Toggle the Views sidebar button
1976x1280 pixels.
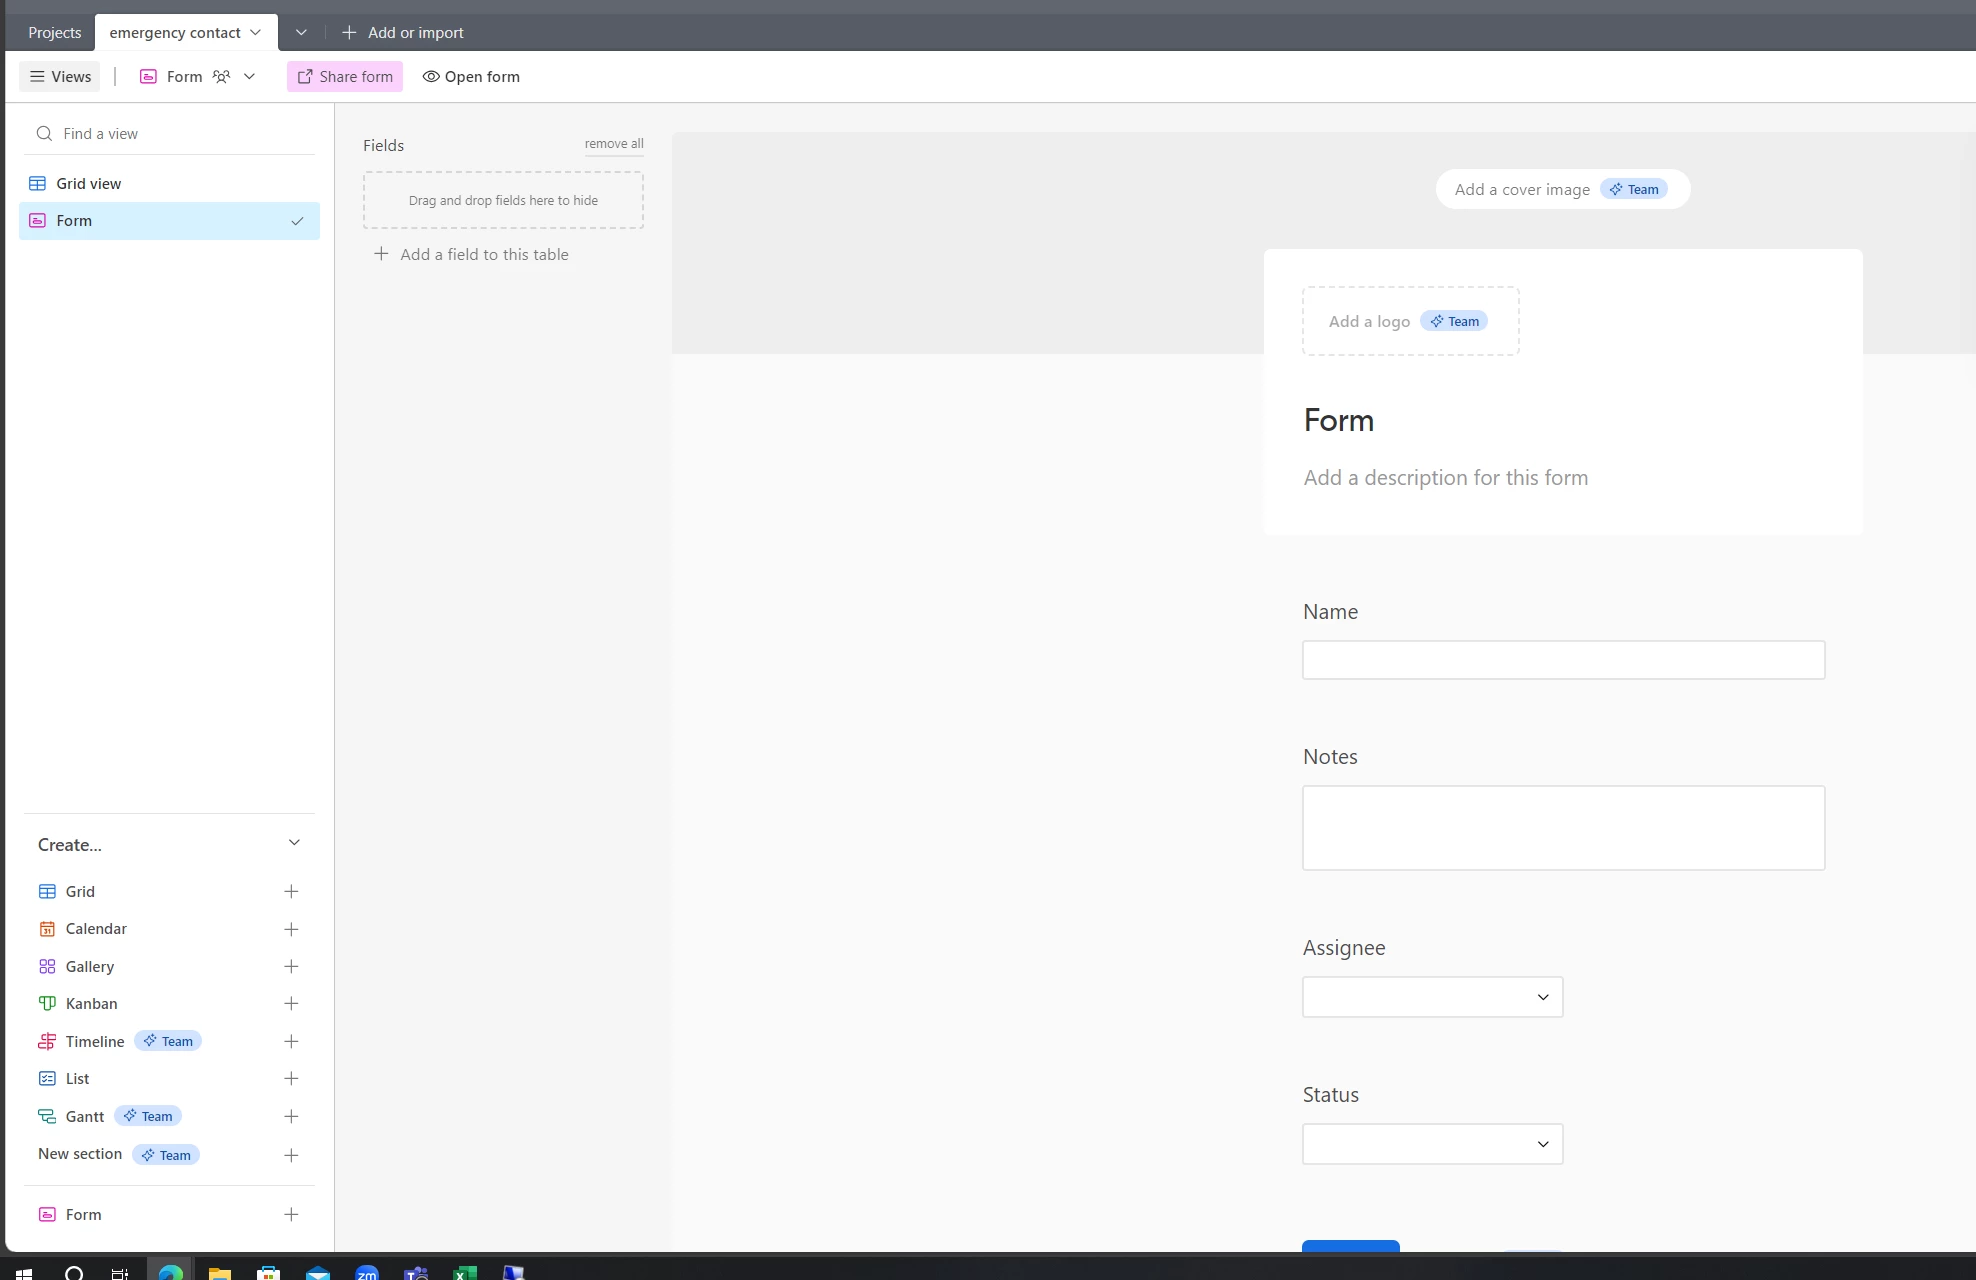tap(60, 76)
